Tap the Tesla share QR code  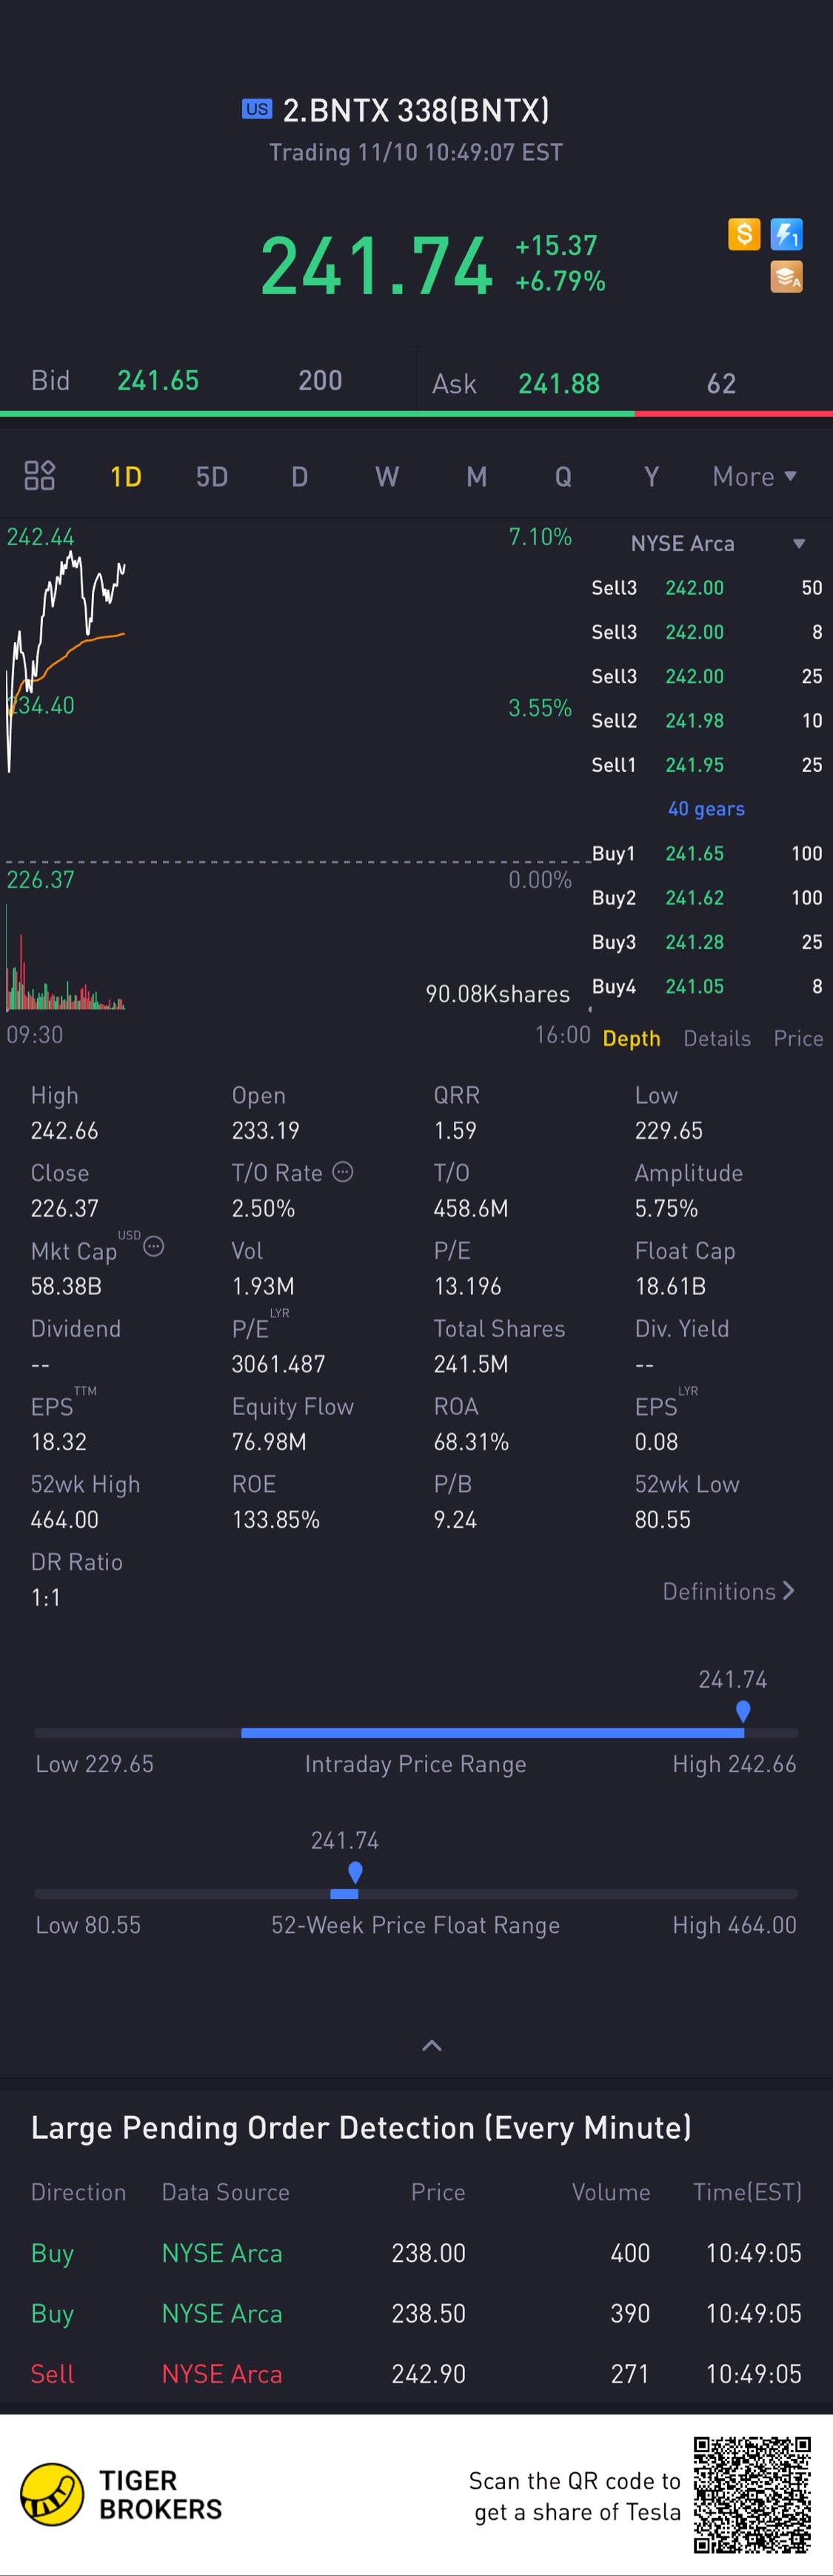click(x=752, y=2494)
